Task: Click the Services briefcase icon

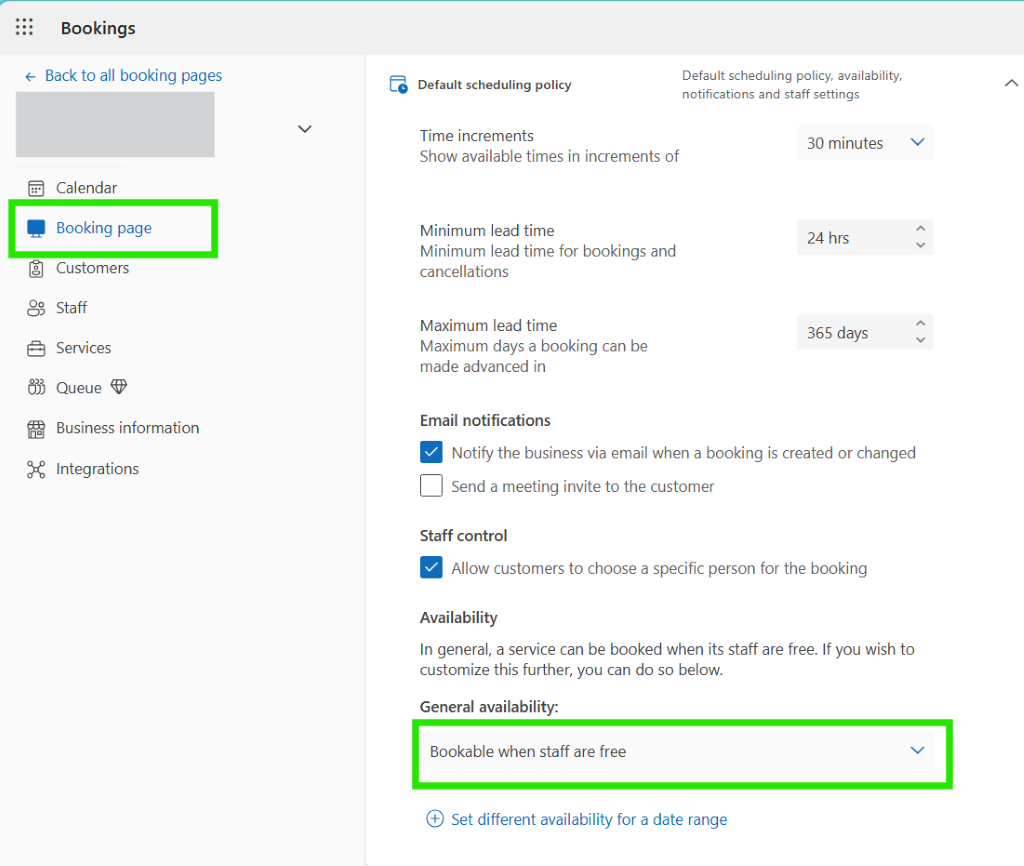Action: tap(36, 348)
